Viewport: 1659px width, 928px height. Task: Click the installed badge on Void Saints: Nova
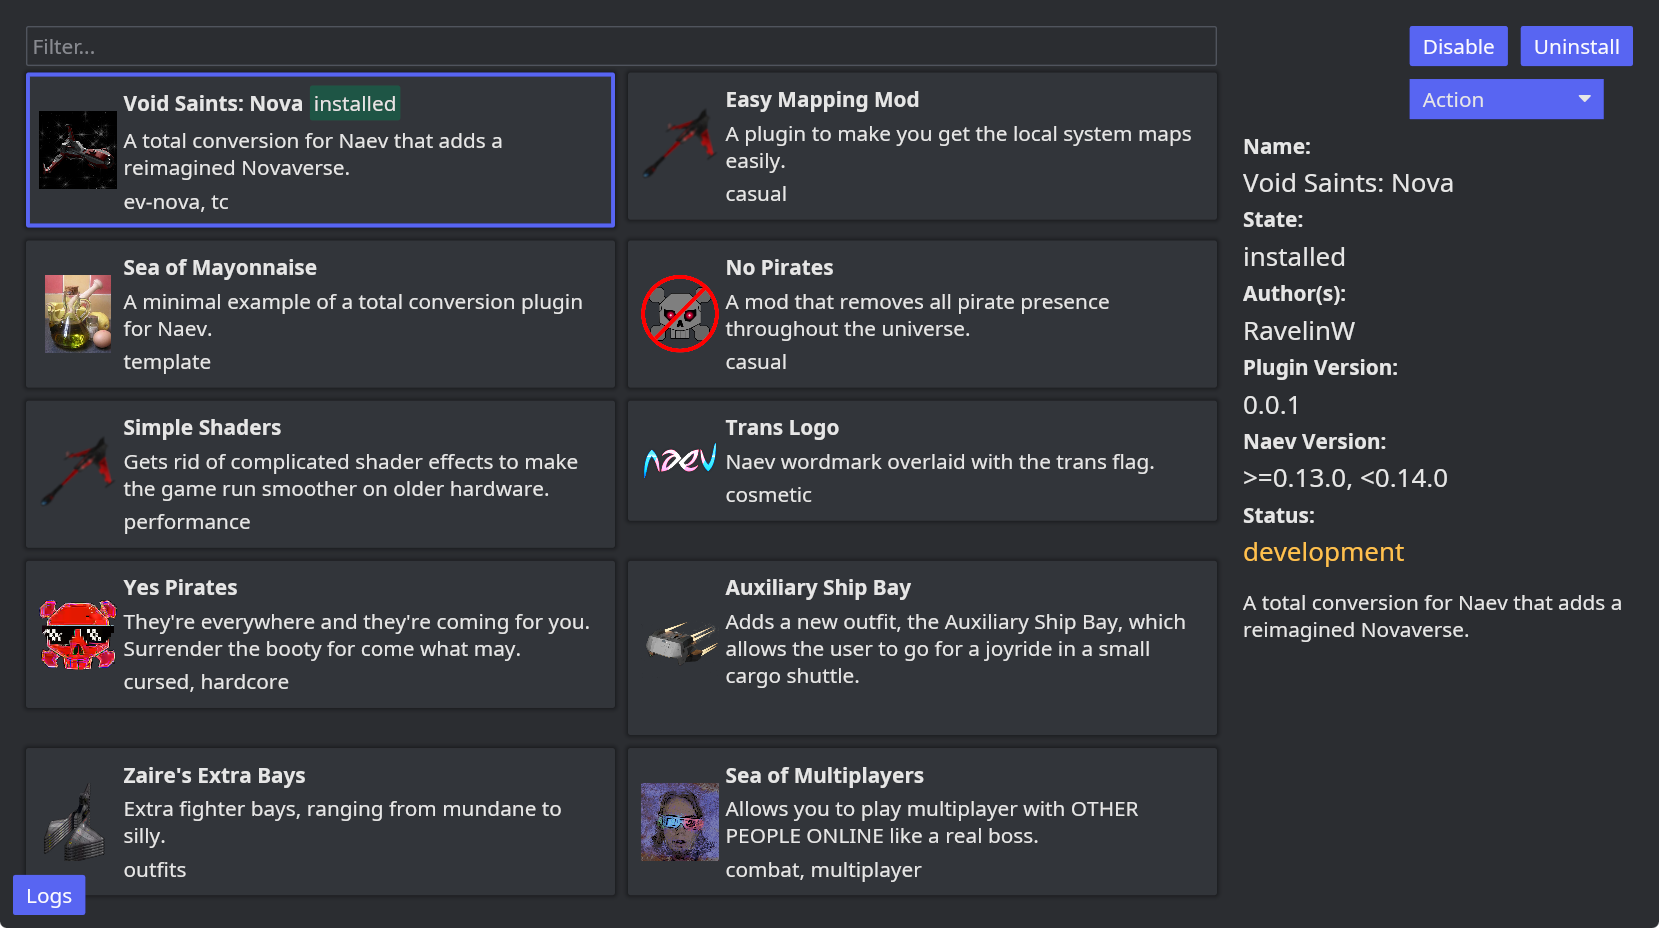point(355,103)
